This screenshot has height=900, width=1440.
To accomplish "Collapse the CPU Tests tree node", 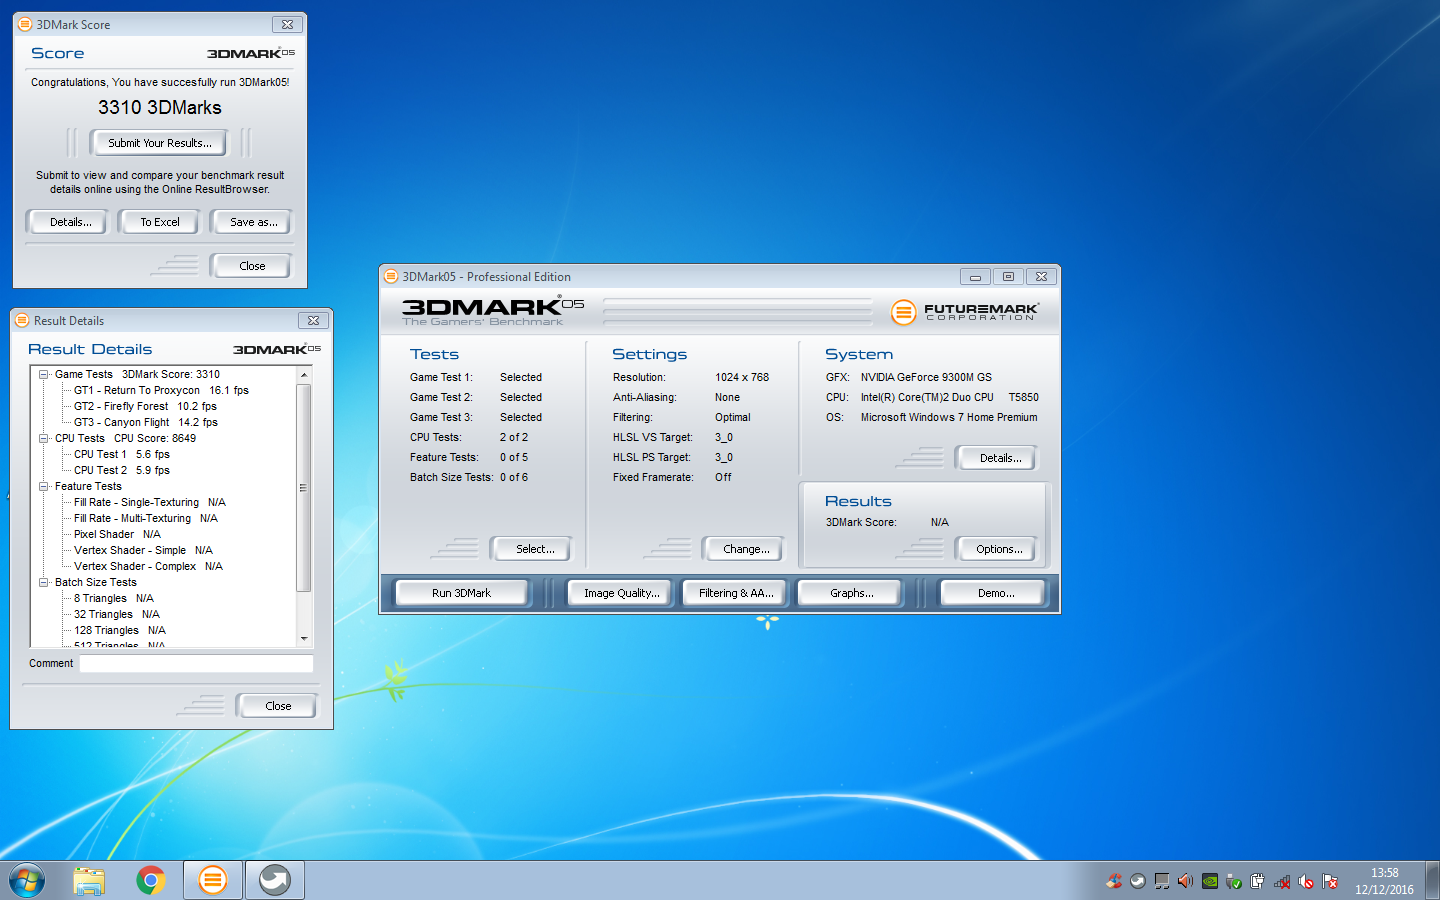I will click(x=43, y=439).
